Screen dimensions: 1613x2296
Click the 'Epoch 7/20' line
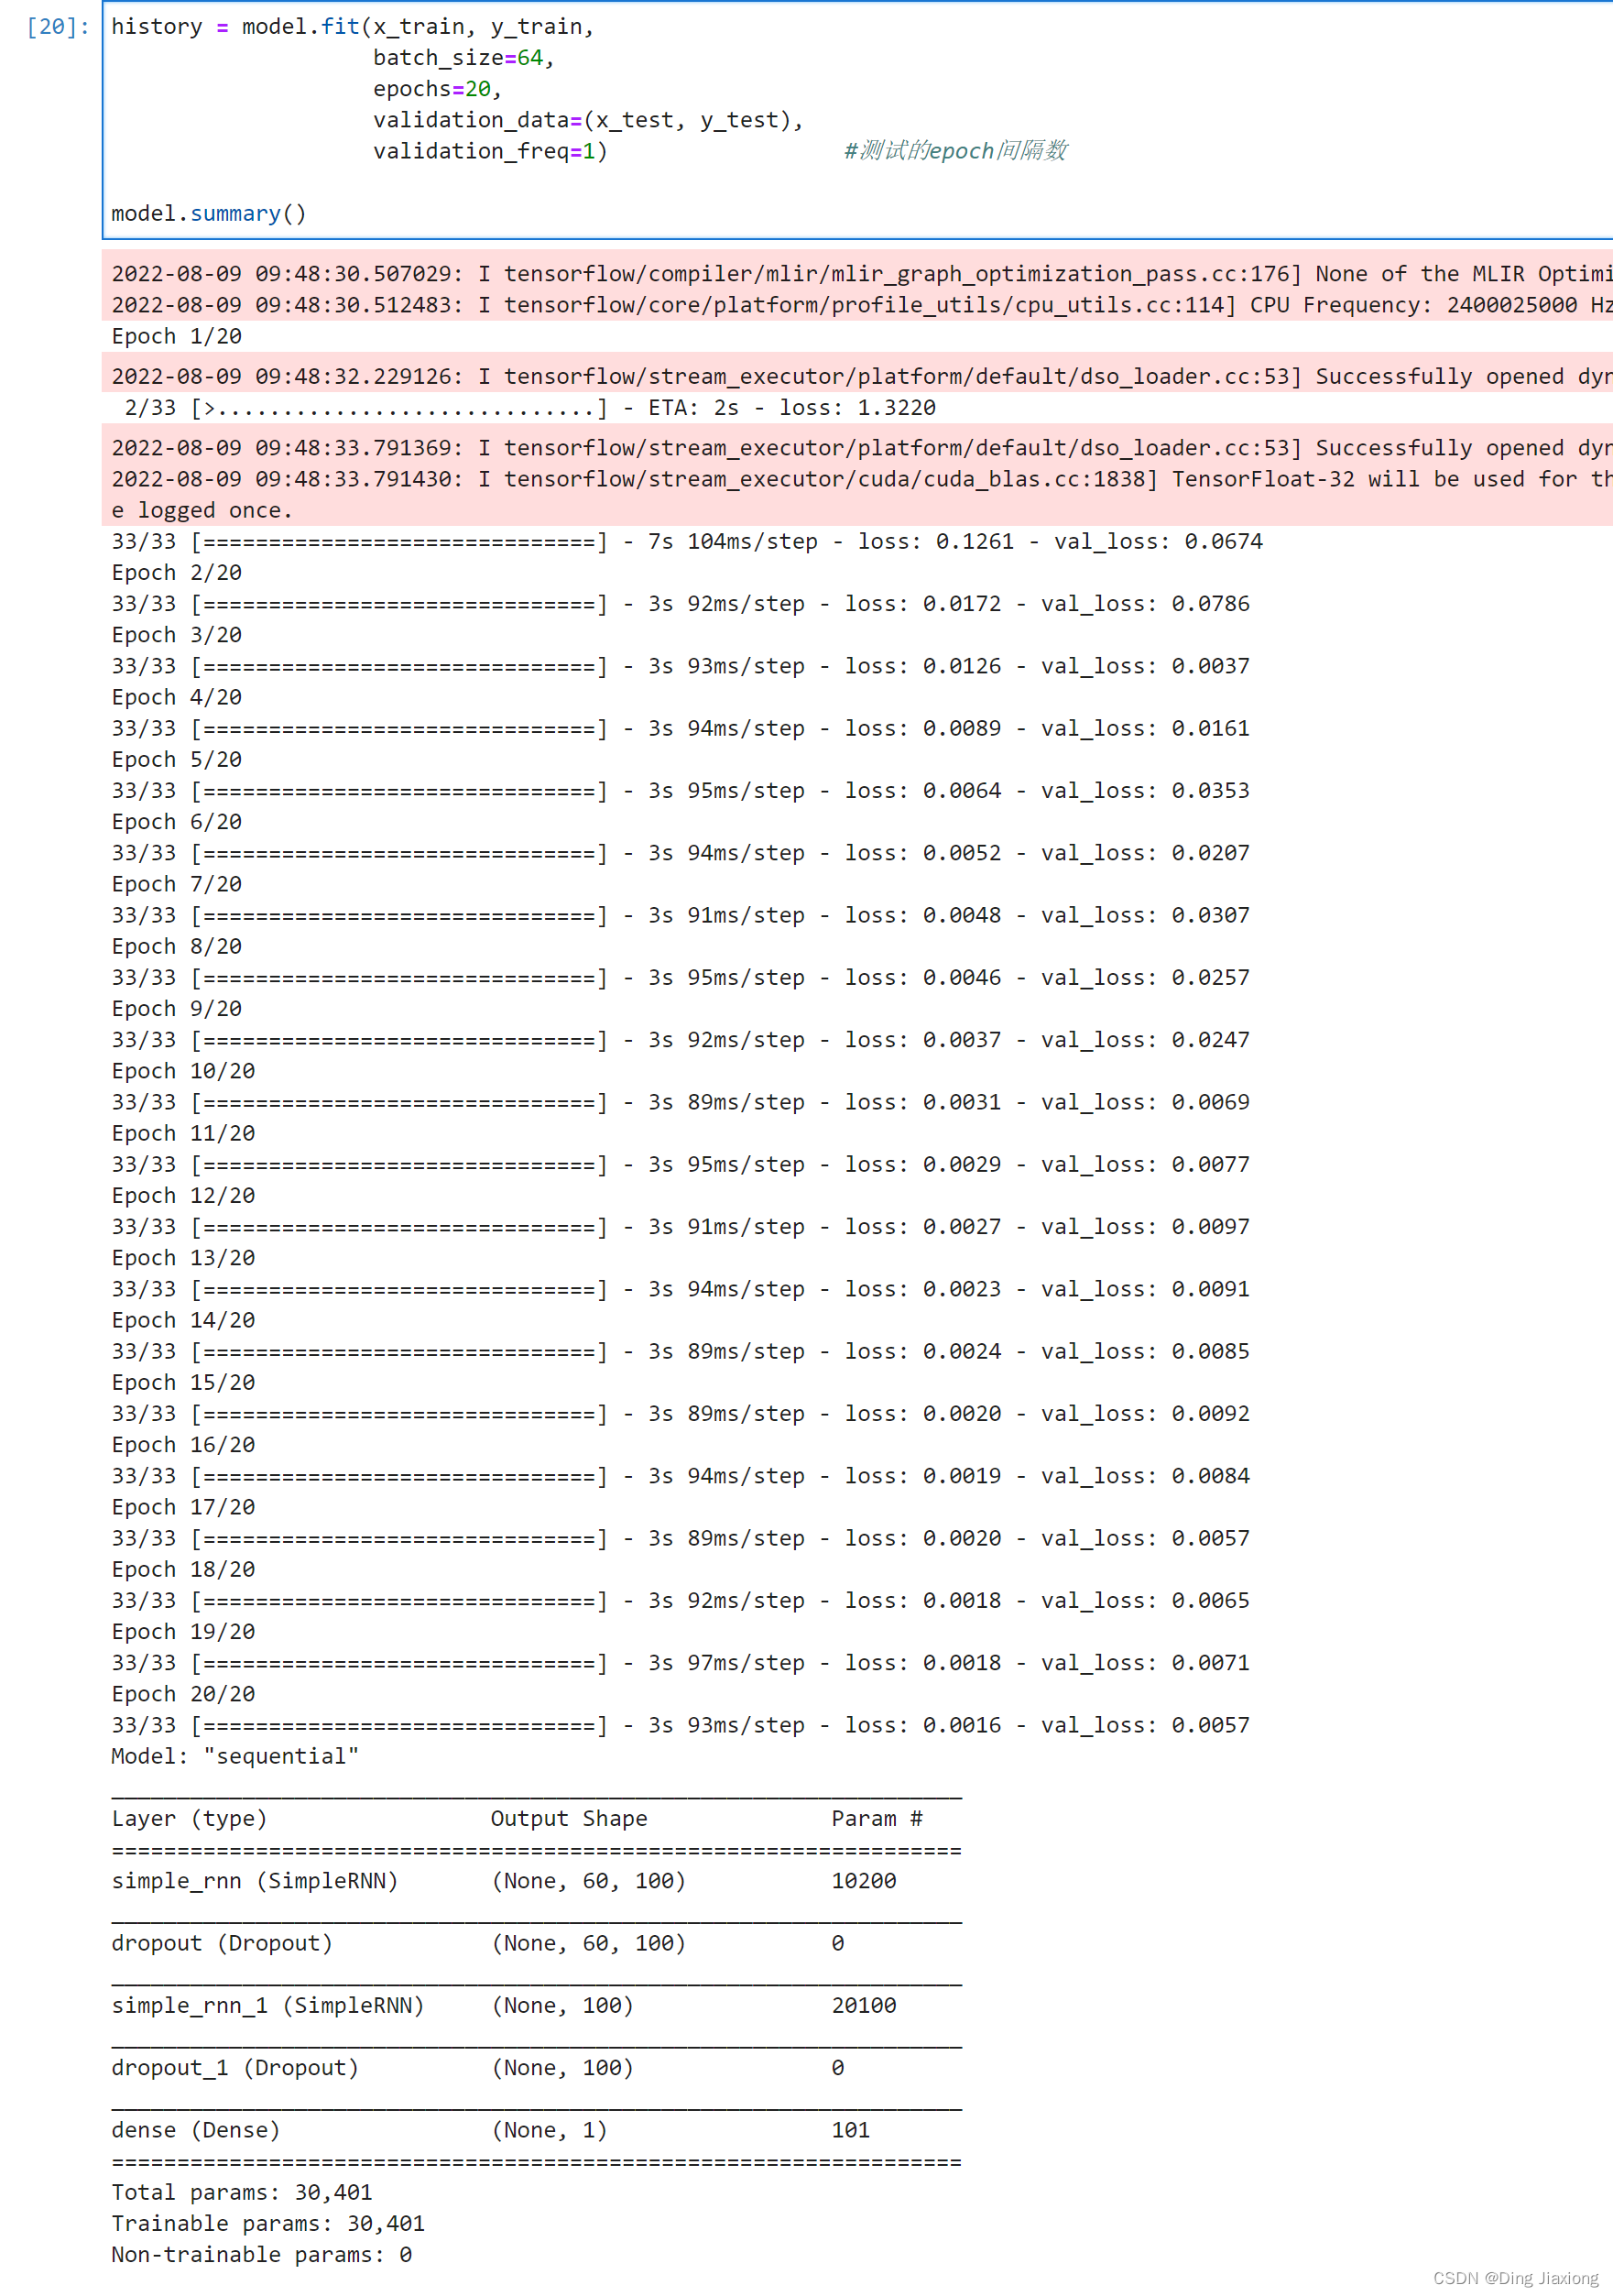[x=177, y=884]
